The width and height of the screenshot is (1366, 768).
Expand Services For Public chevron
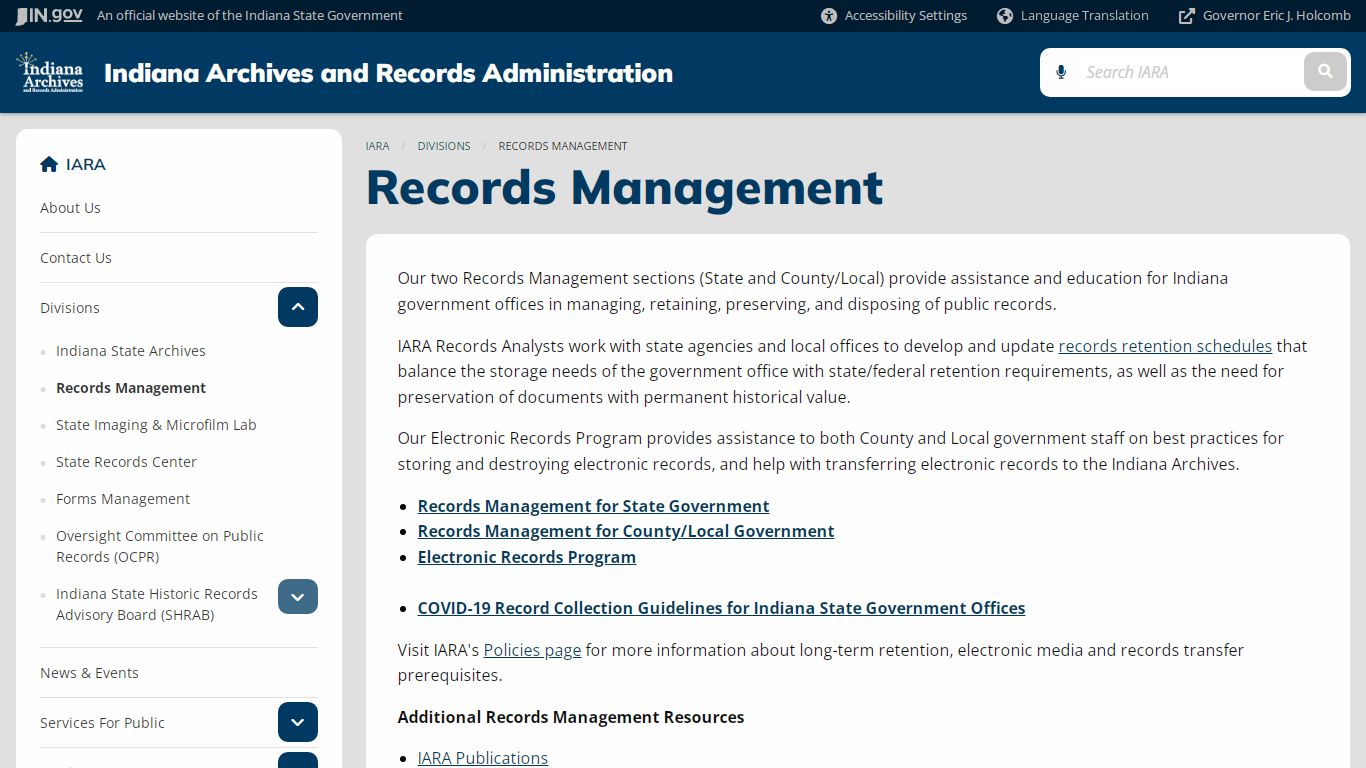pyautogui.click(x=298, y=722)
